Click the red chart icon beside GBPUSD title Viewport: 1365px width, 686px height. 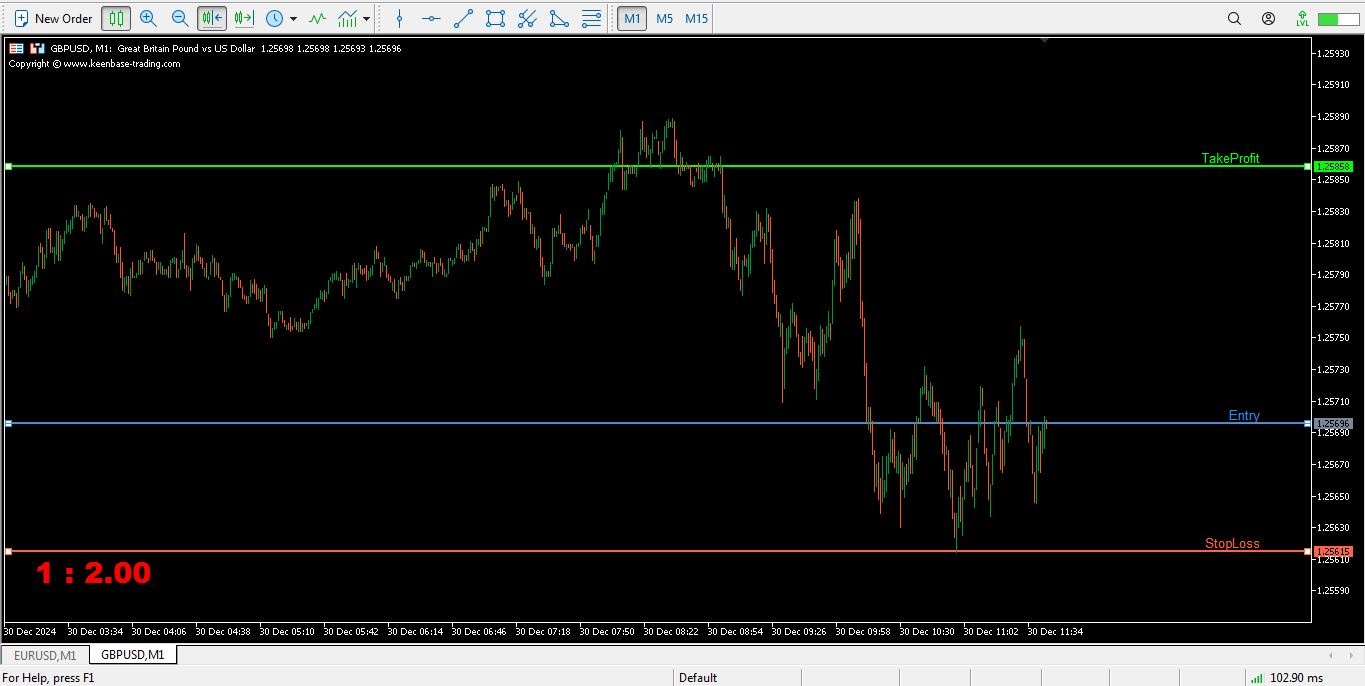click(37, 48)
